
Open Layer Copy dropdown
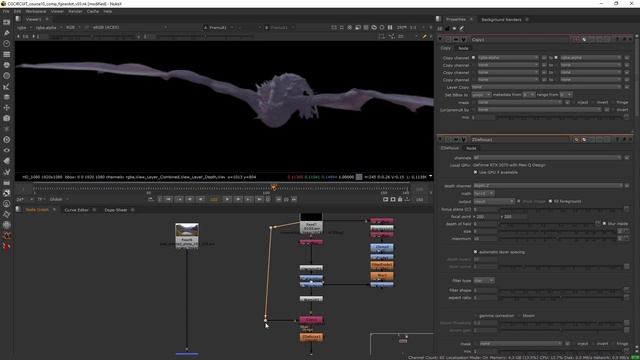coord(547,87)
